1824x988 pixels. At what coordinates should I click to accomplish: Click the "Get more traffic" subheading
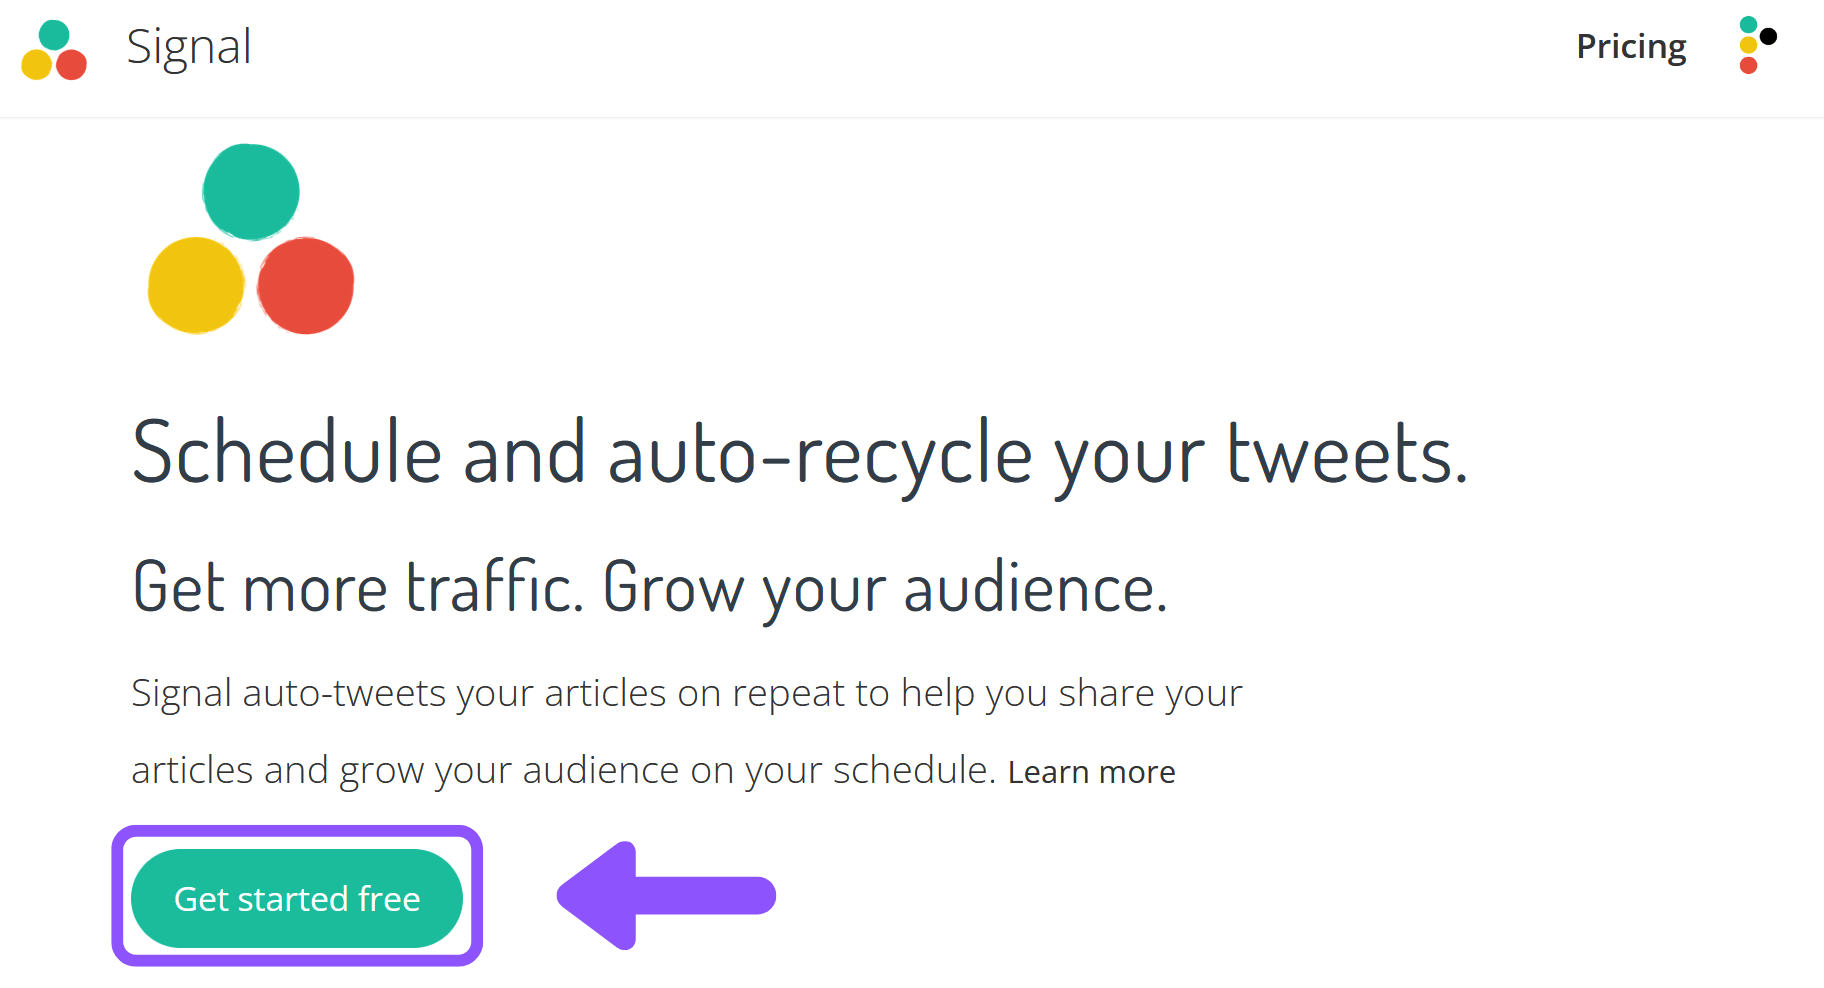click(x=650, y=588)
